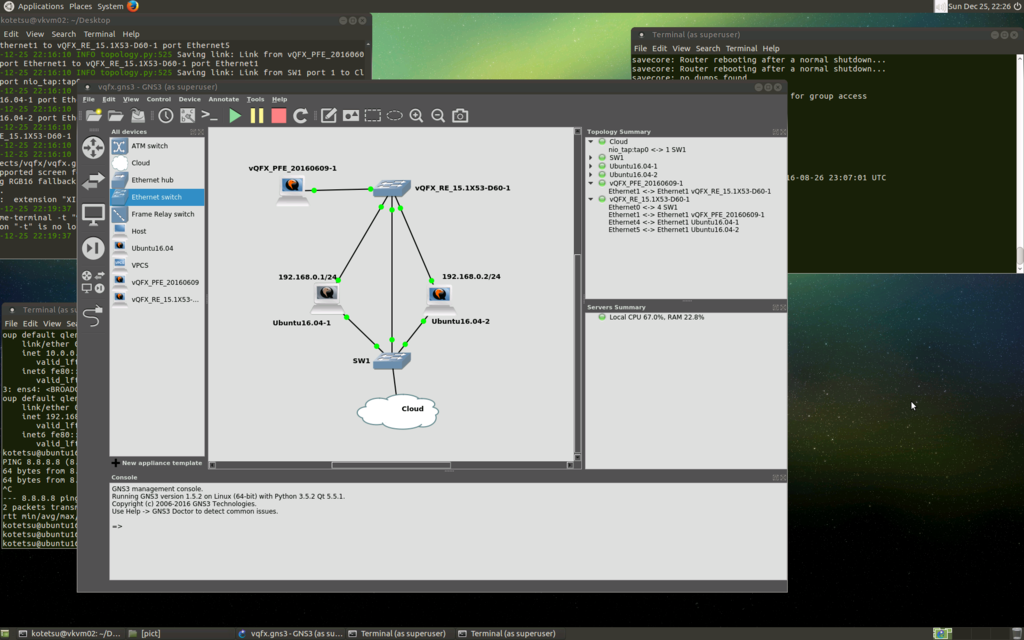
Task: Open Search menu in right Terminal window
Action: (x=708, y=48)
